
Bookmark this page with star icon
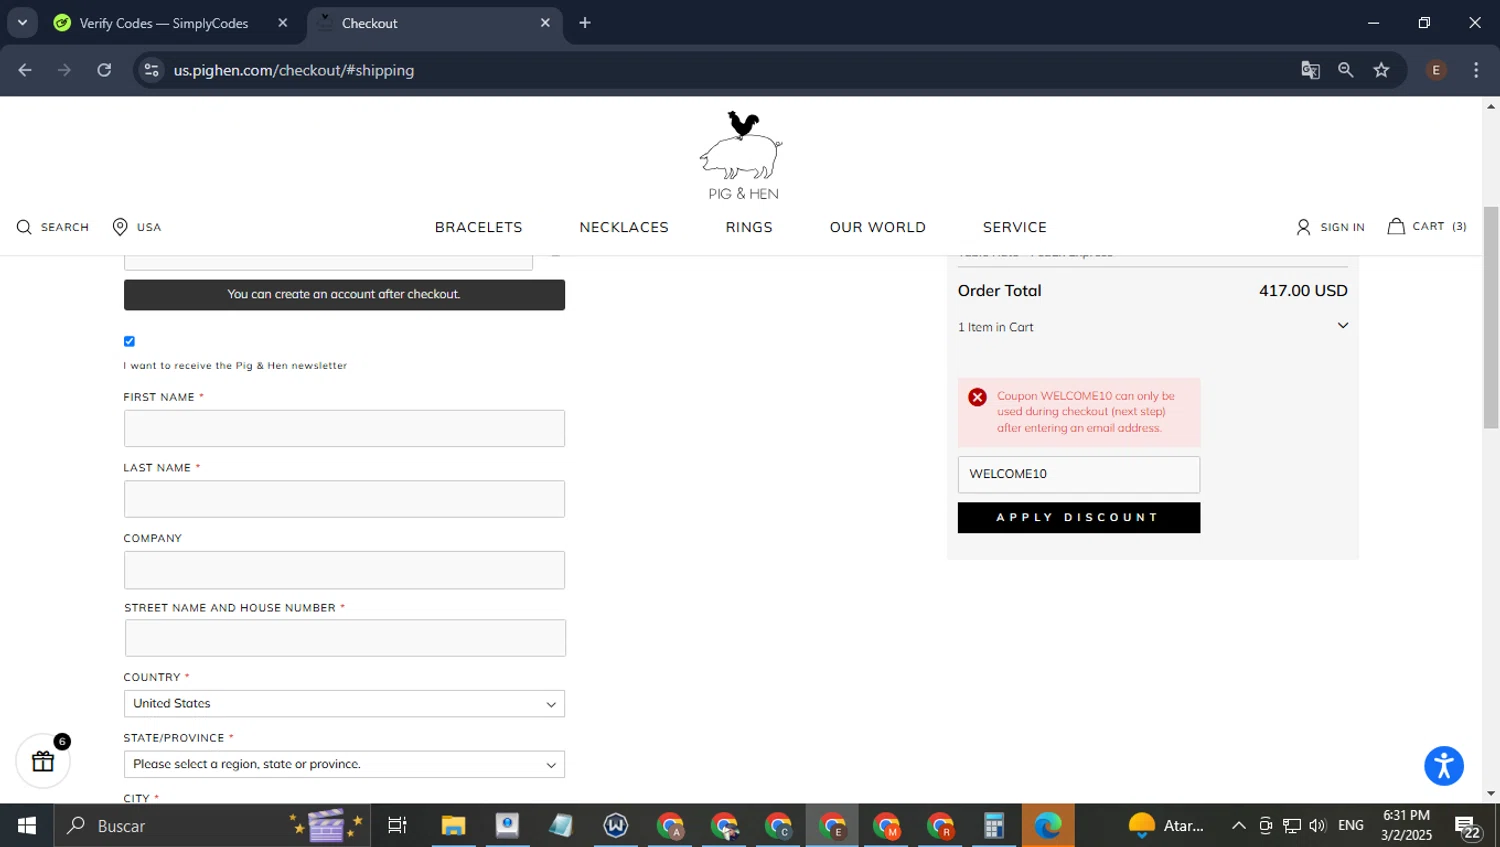click(1381, 70)
